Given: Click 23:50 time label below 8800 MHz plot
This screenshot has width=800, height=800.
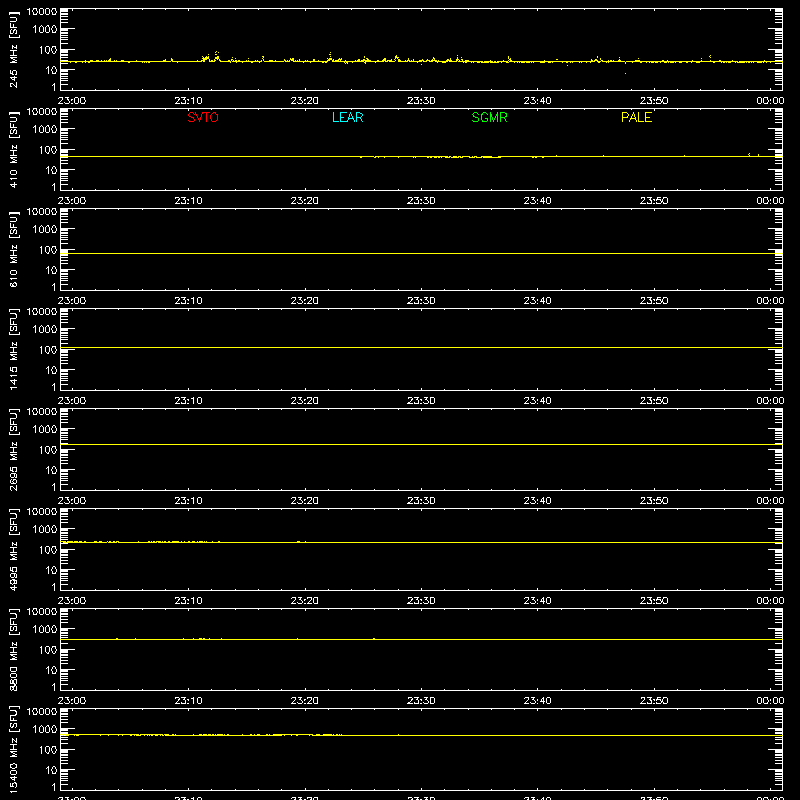Looking at the screenshot, I should [654, 701].
